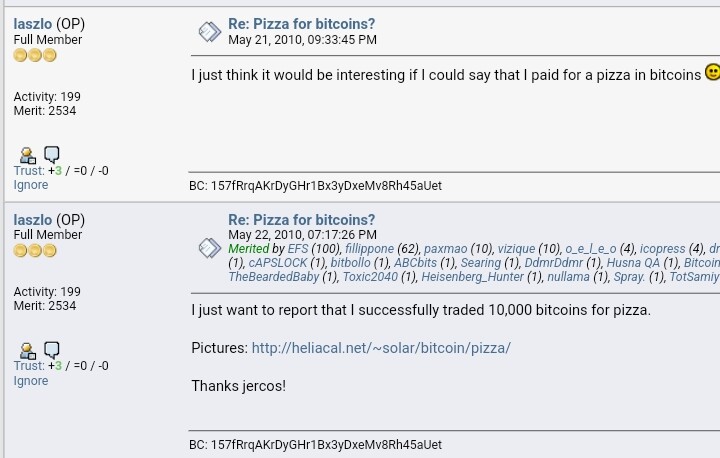Screen dimensions: 720x458
Task: Open profile icon in second laszlo post
Action: pyautogui.click(x=28, y=351)
